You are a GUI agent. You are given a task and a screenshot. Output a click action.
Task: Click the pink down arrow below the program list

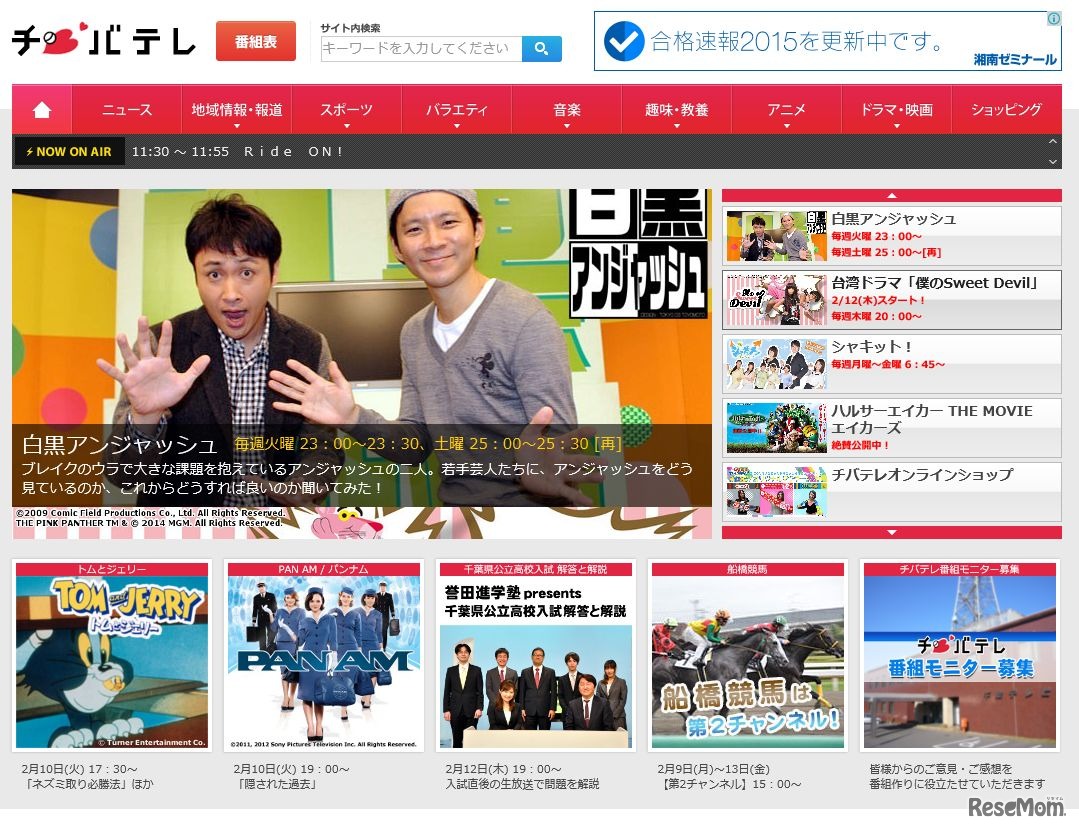point(891,532)
